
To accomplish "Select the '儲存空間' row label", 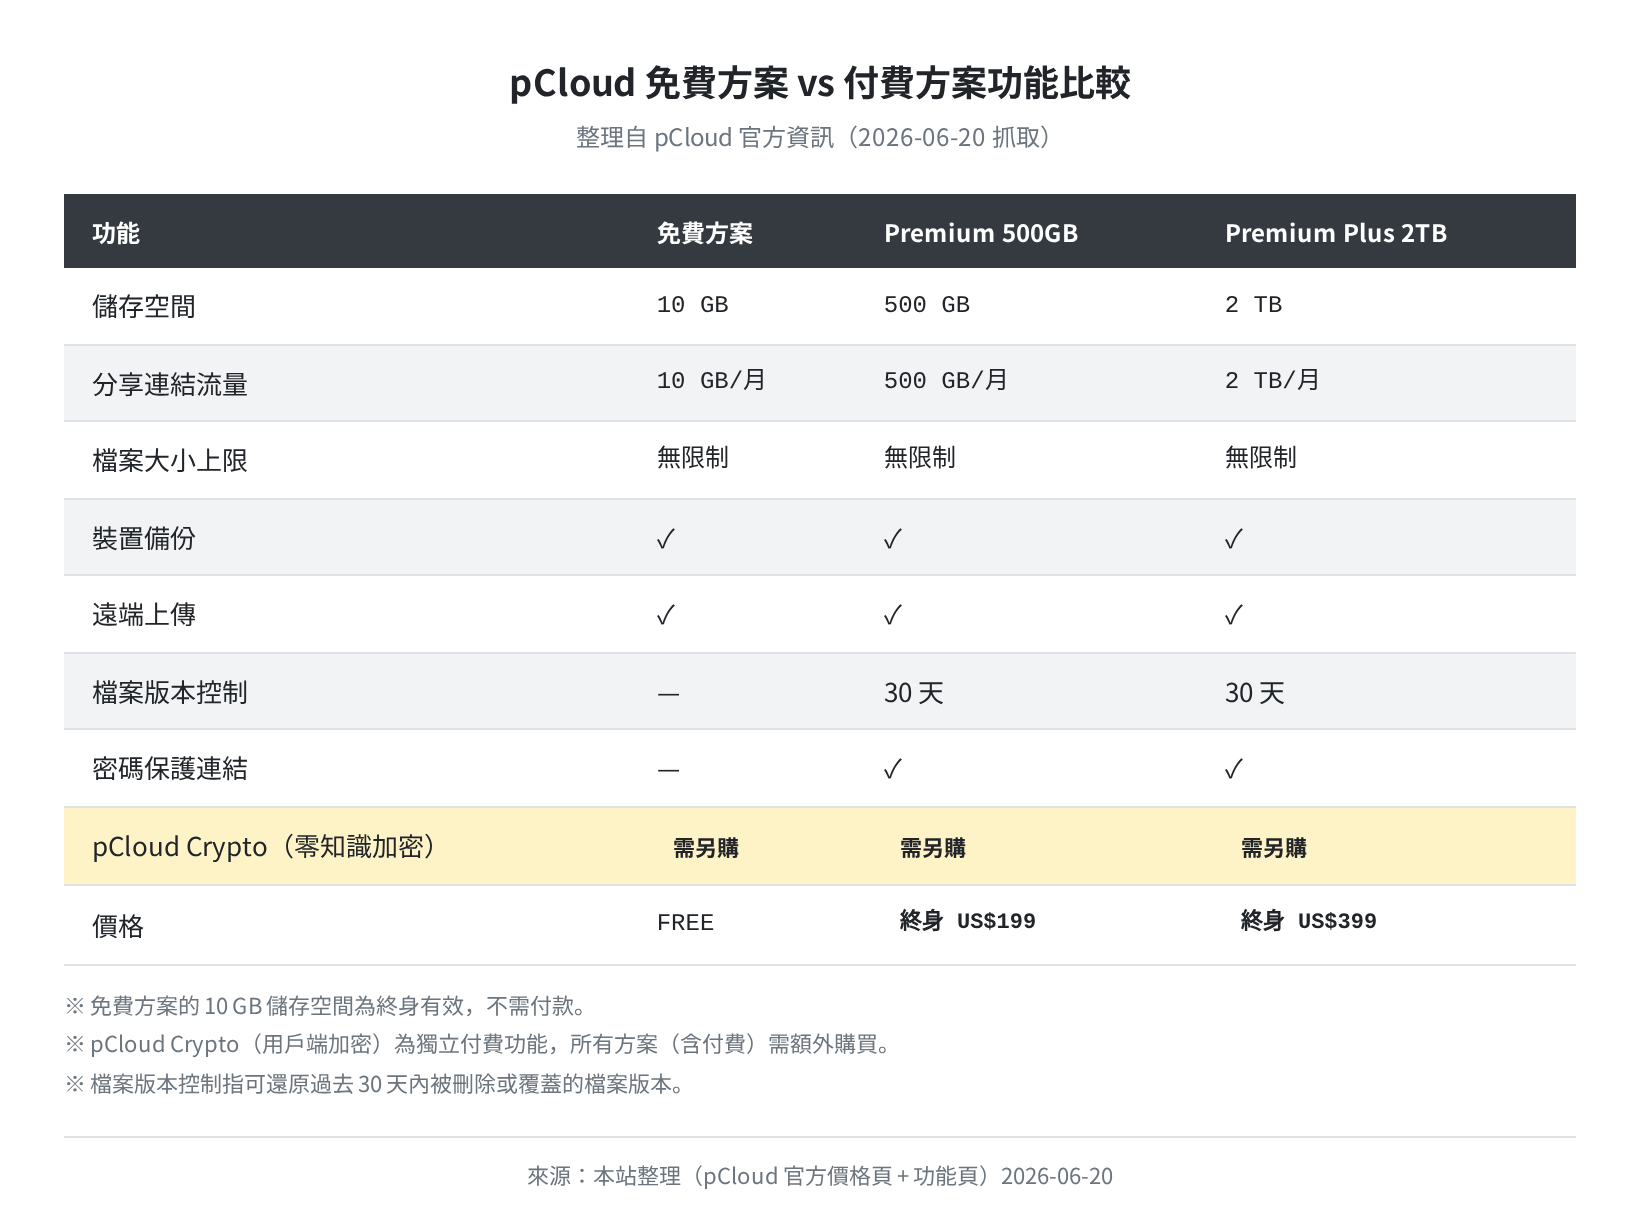I will click(144, 306).
